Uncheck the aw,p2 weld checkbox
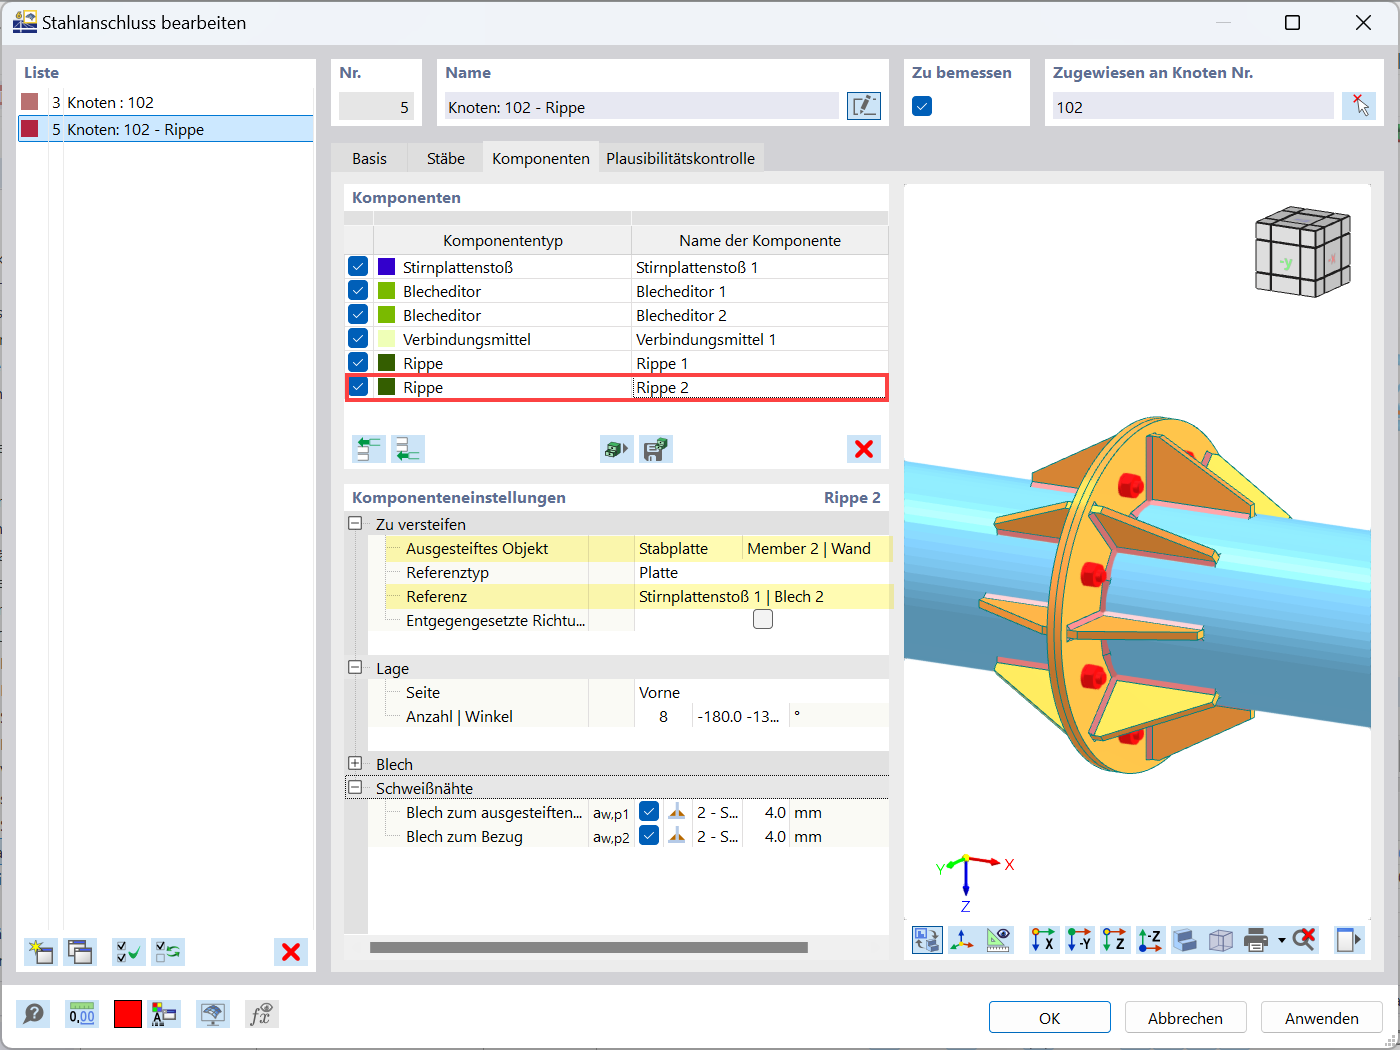Viewport: 1400px width, 1050px height. (649, 836)
